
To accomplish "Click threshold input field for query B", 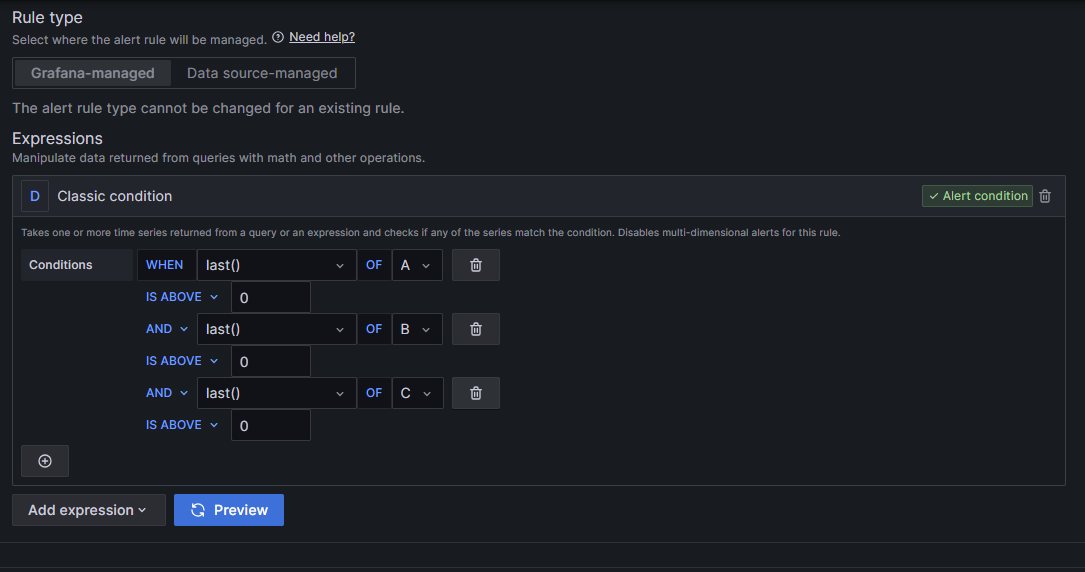I will [270, 361].
